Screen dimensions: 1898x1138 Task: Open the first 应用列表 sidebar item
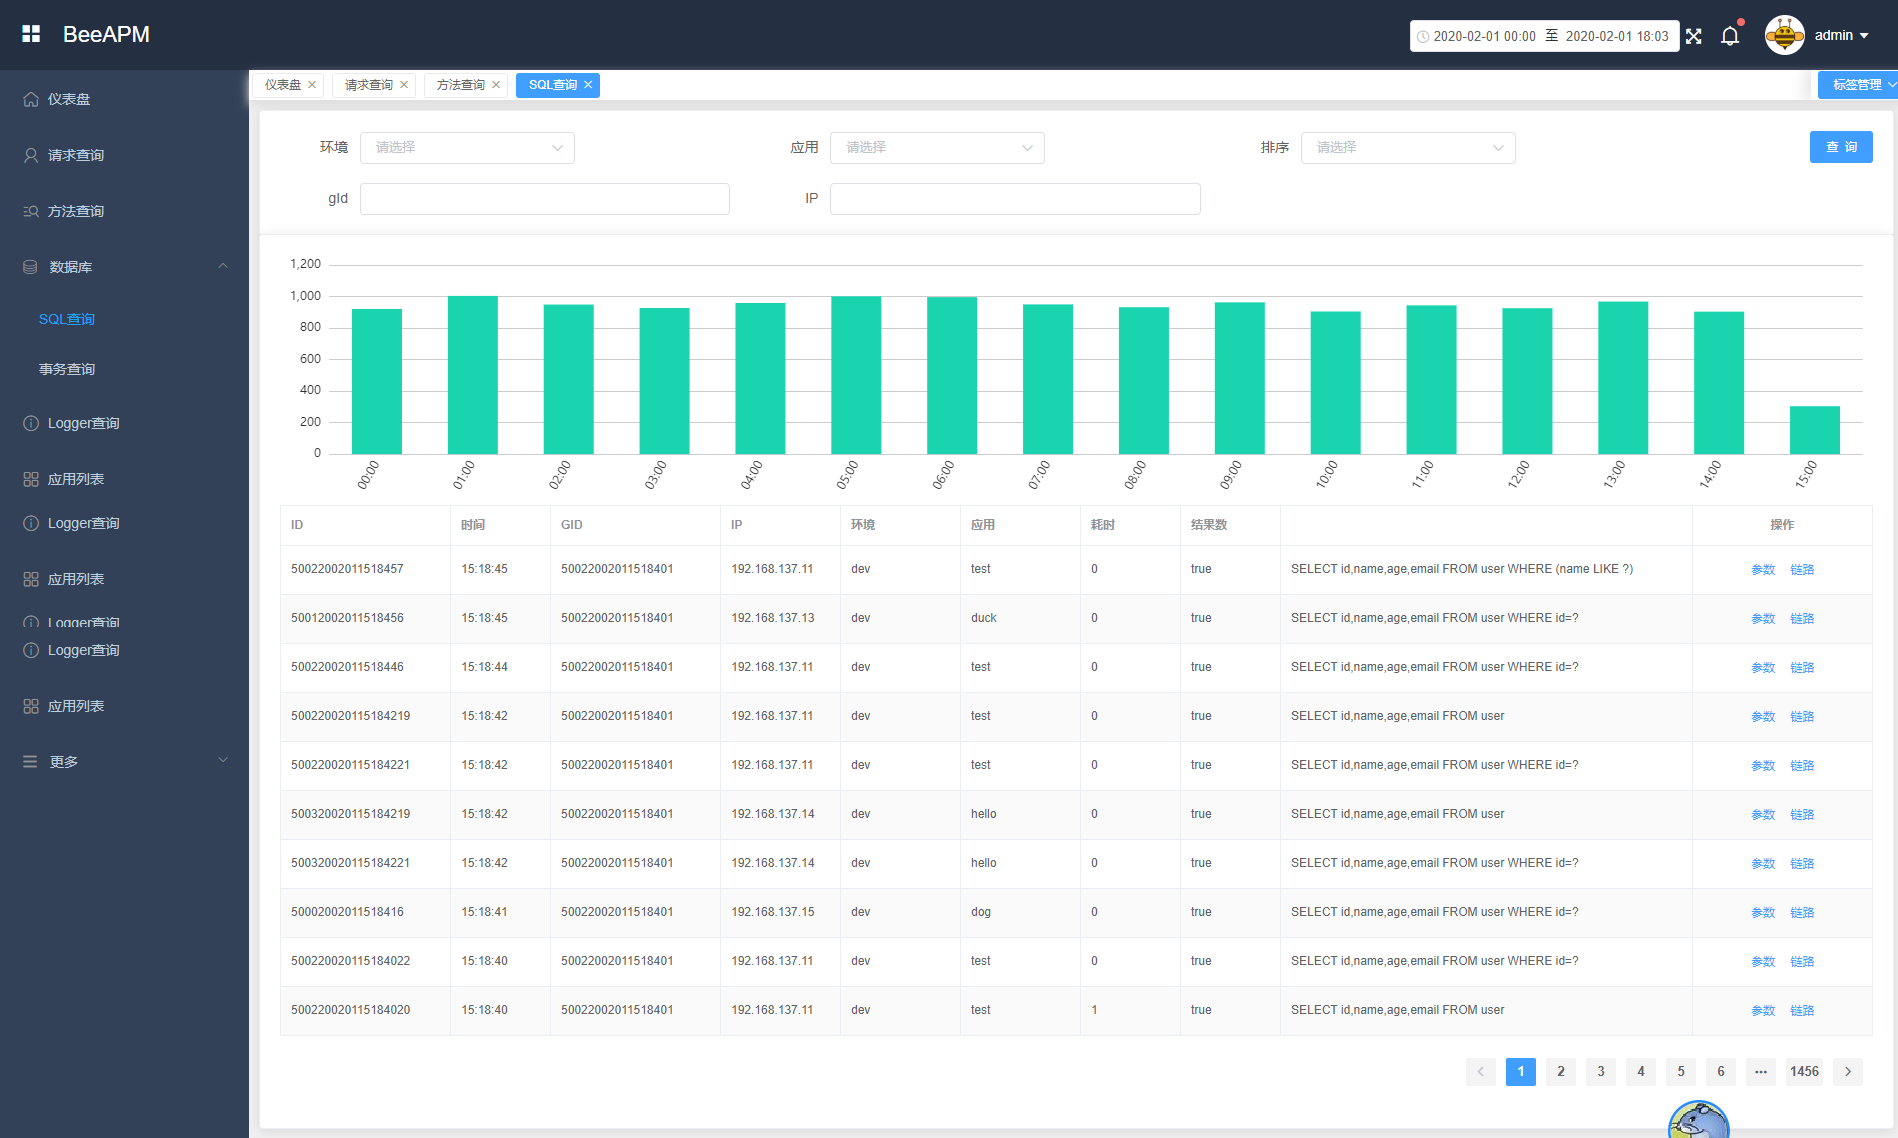coord(124,479)
